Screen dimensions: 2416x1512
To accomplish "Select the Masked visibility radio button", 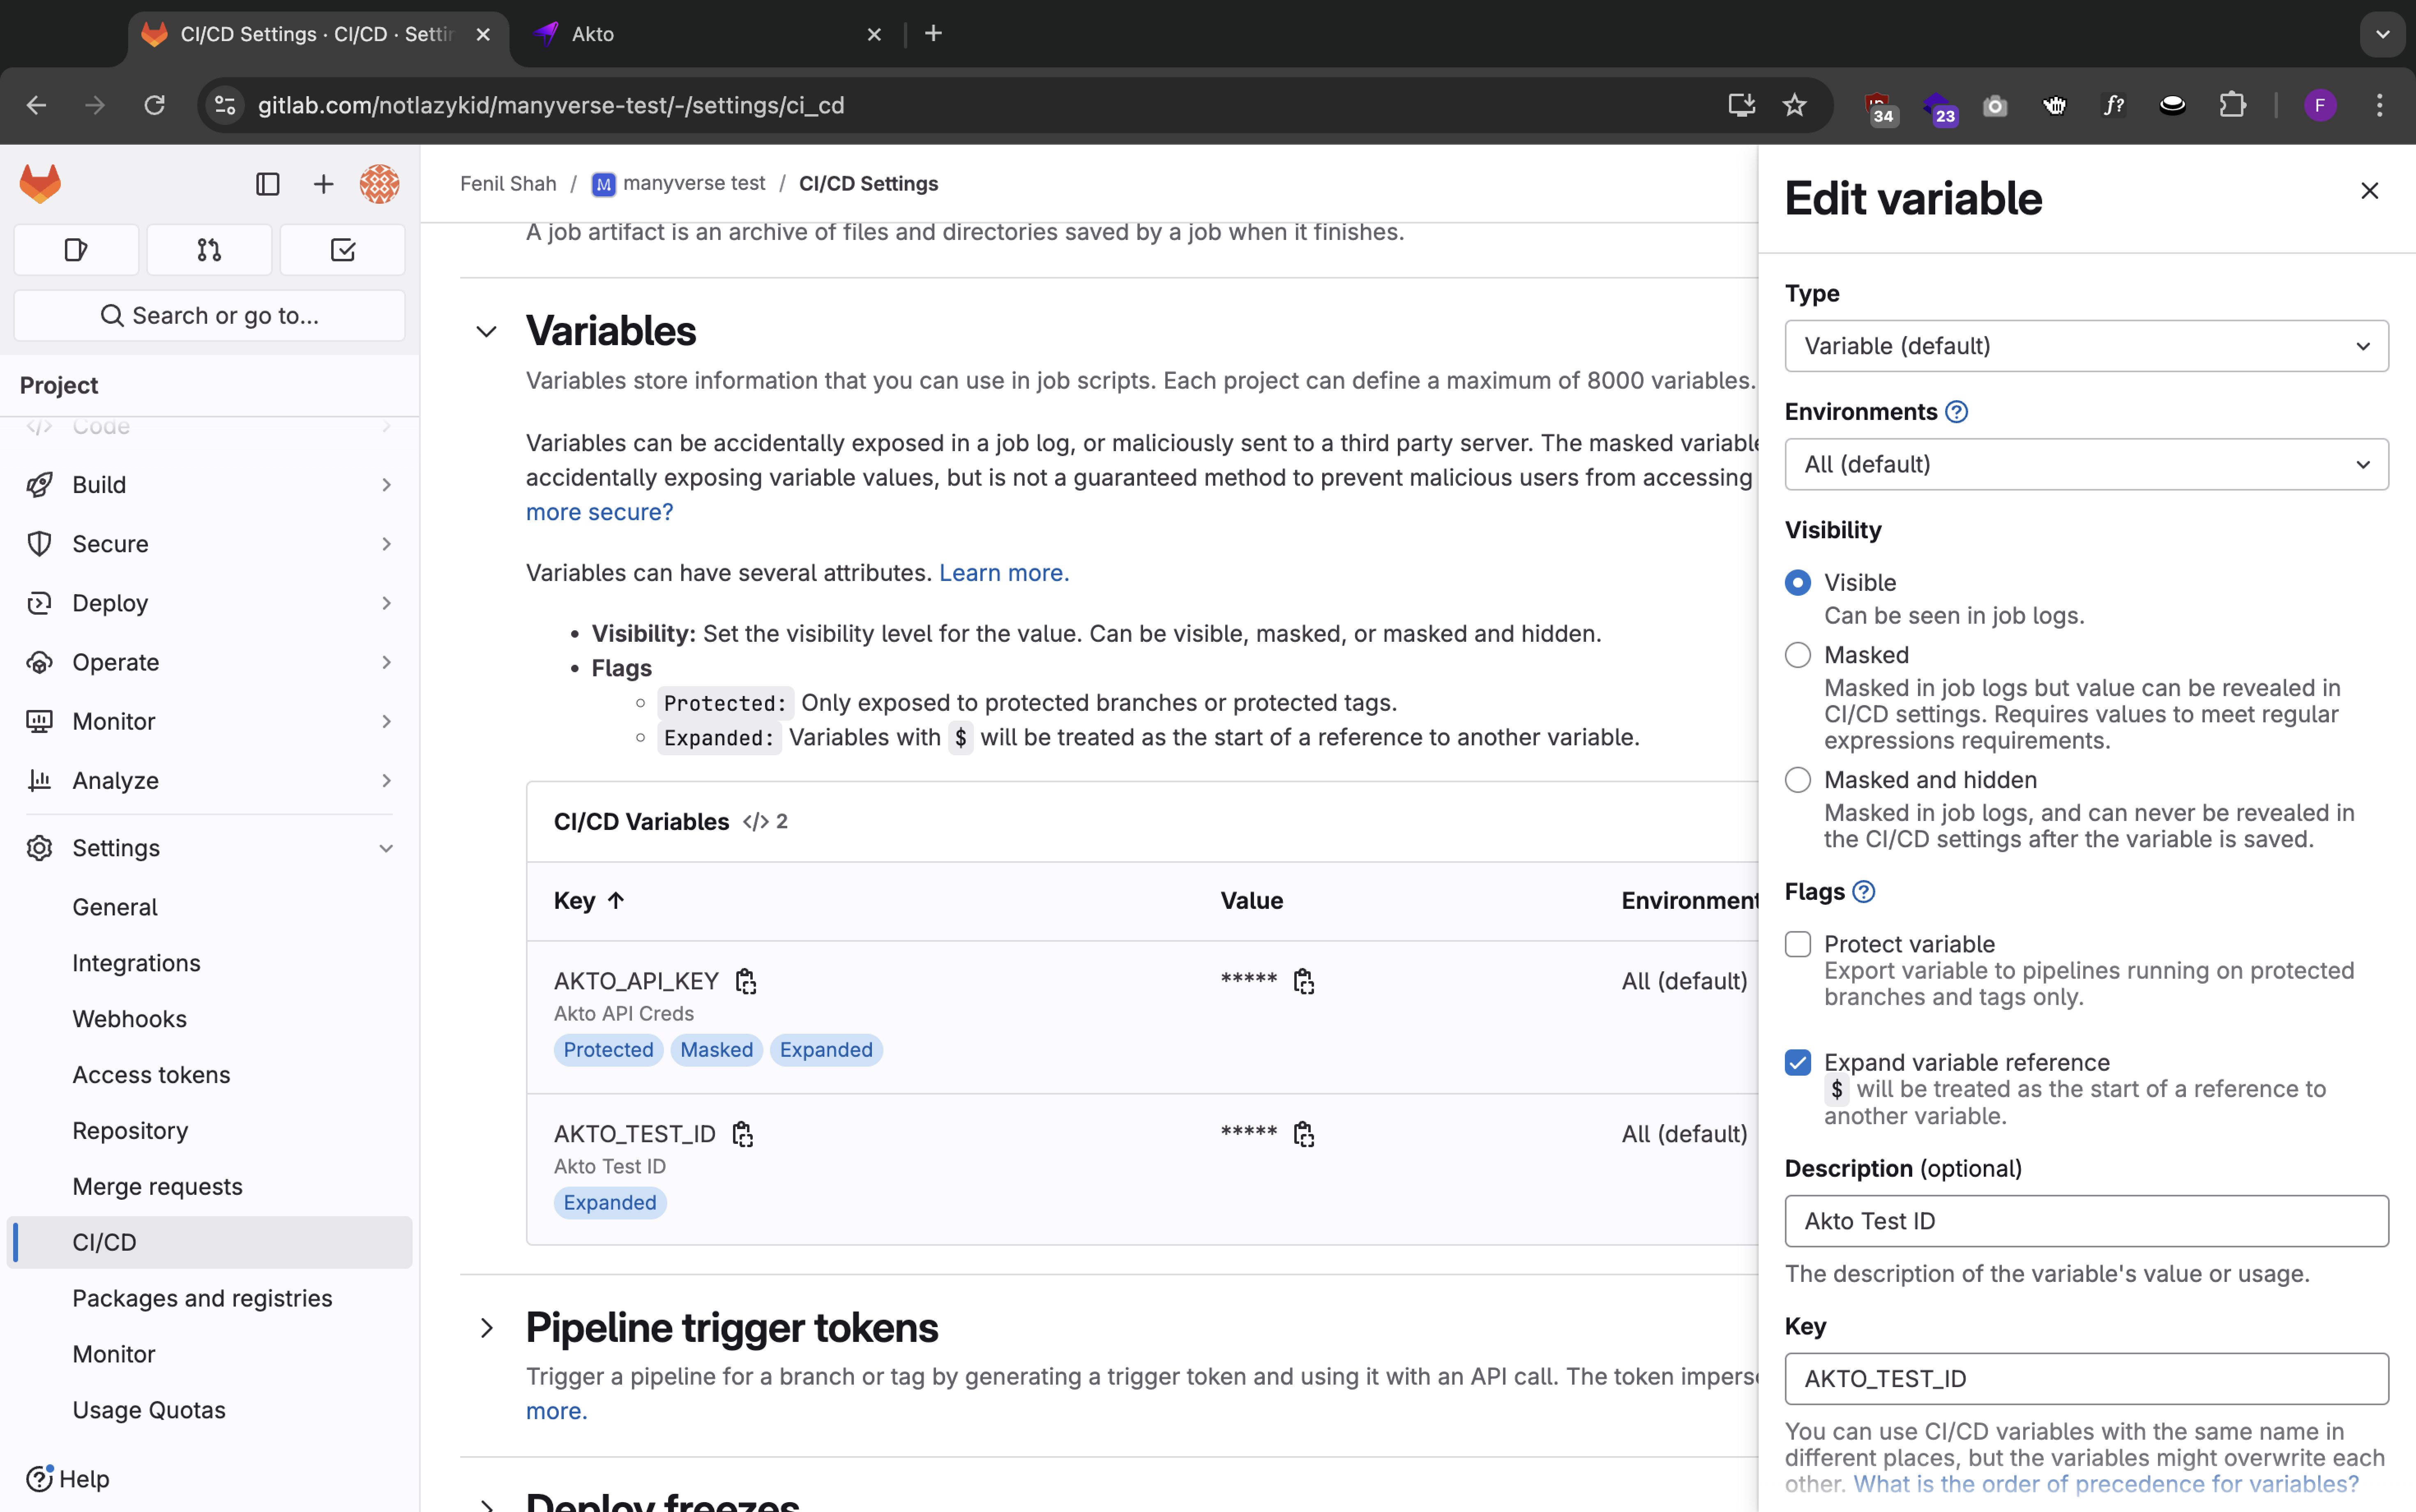I will click(x=1797, y=655).
